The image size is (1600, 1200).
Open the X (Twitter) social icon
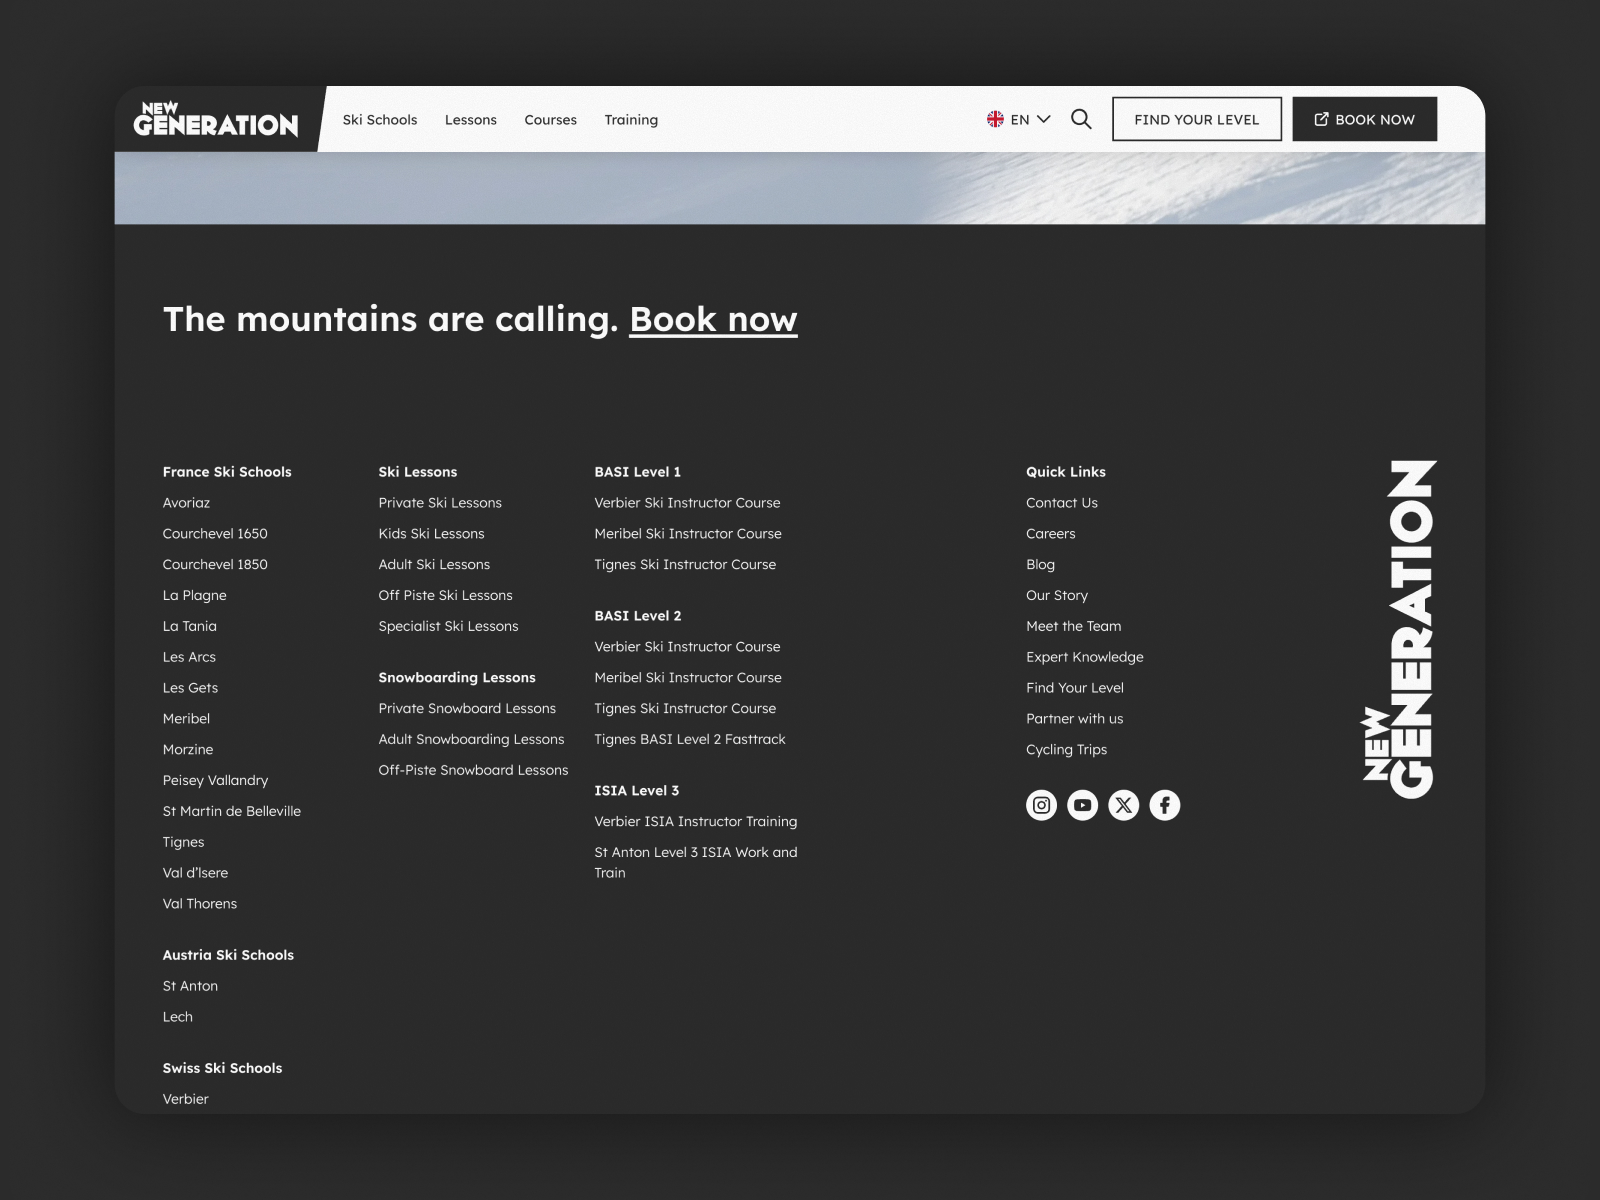point(1123,805)
